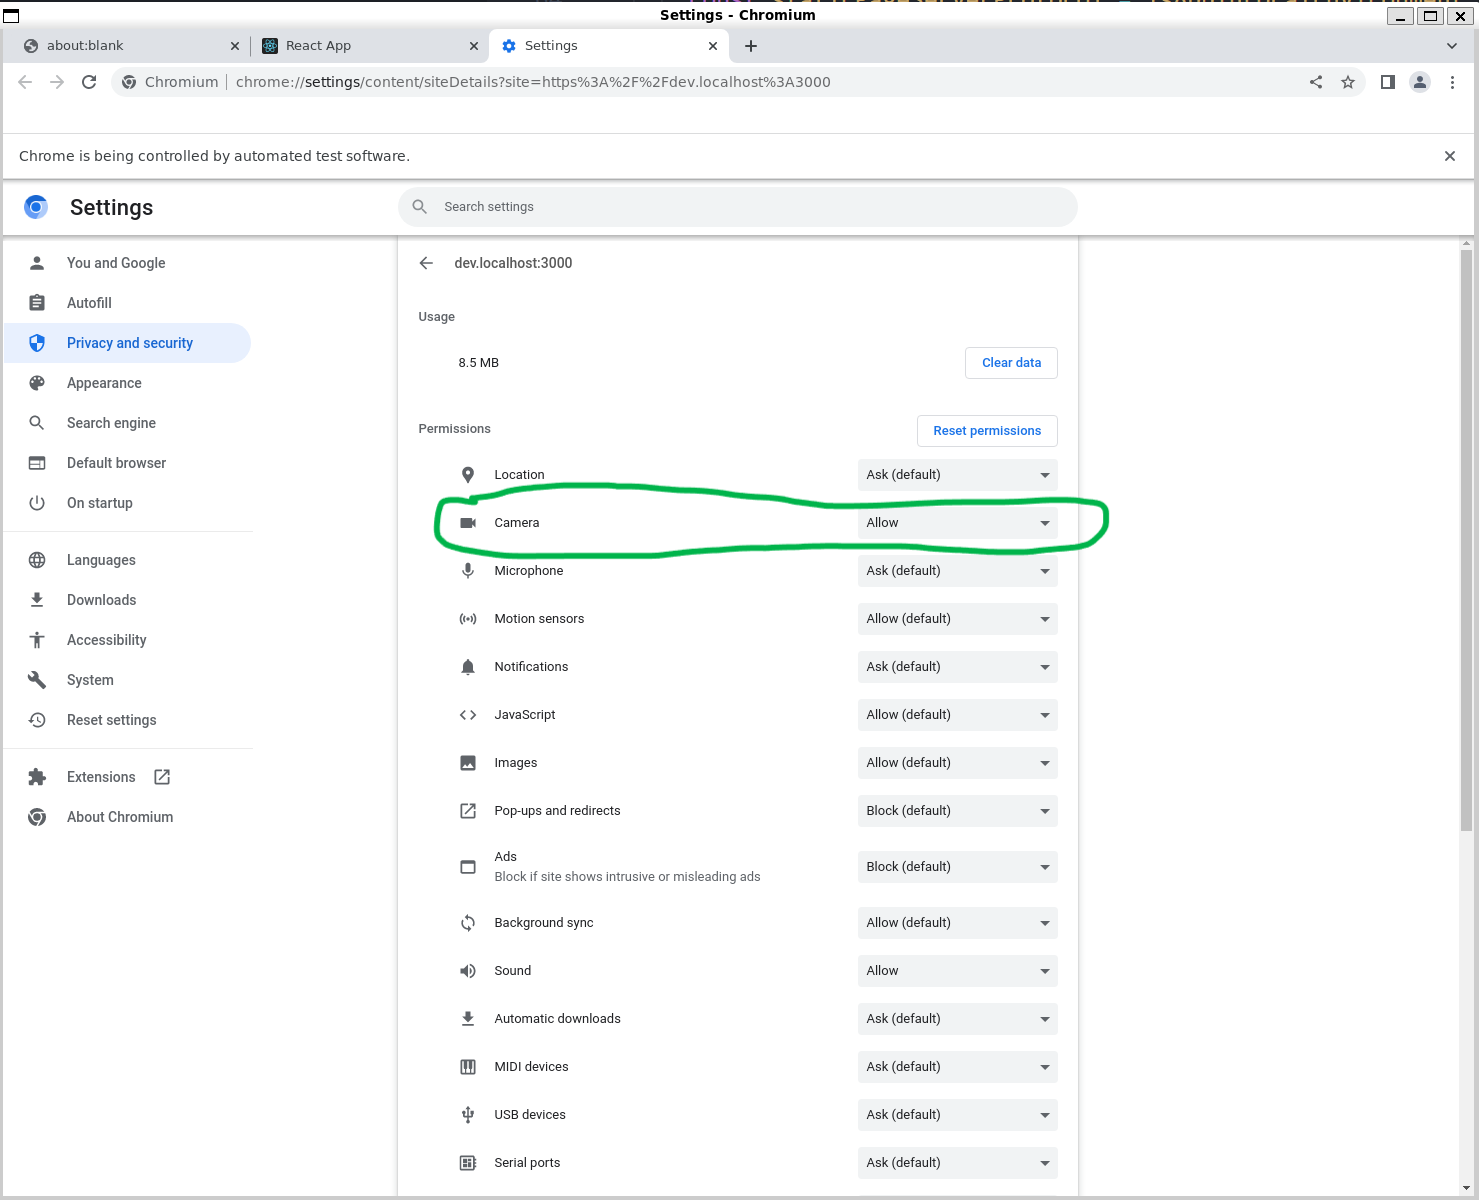Open the profile avatar menu
1479x1200 pixels.
point(1420,82)
